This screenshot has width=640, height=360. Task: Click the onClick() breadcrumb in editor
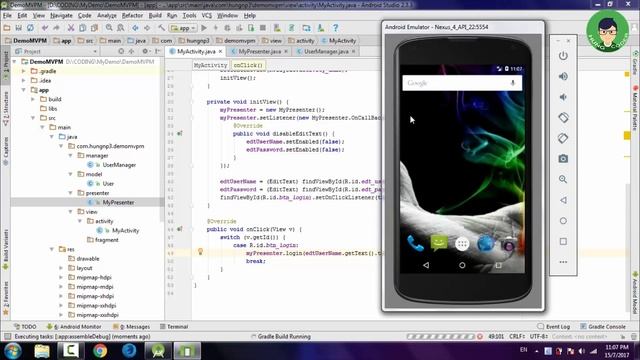pos(248,65)
